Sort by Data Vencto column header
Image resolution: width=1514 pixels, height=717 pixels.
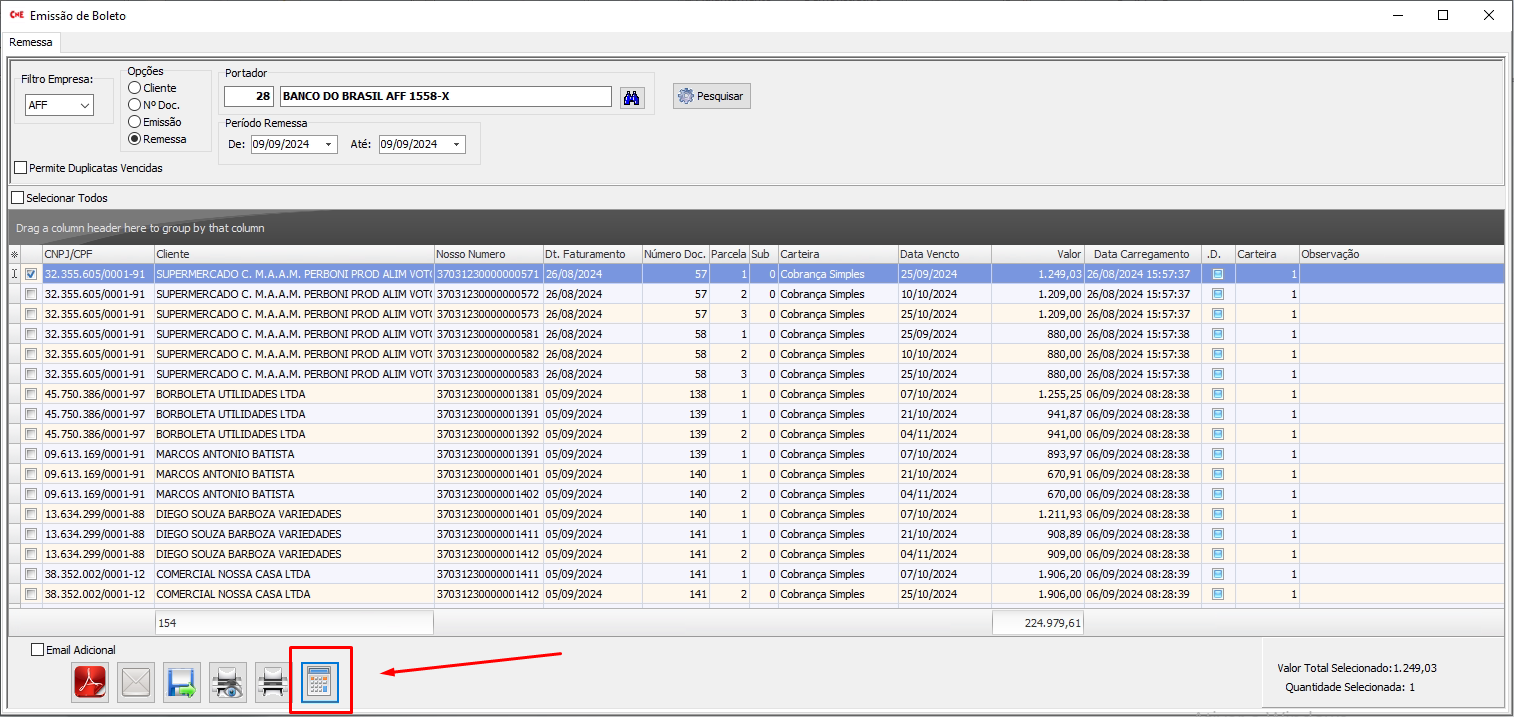click(x=943, y=254)
